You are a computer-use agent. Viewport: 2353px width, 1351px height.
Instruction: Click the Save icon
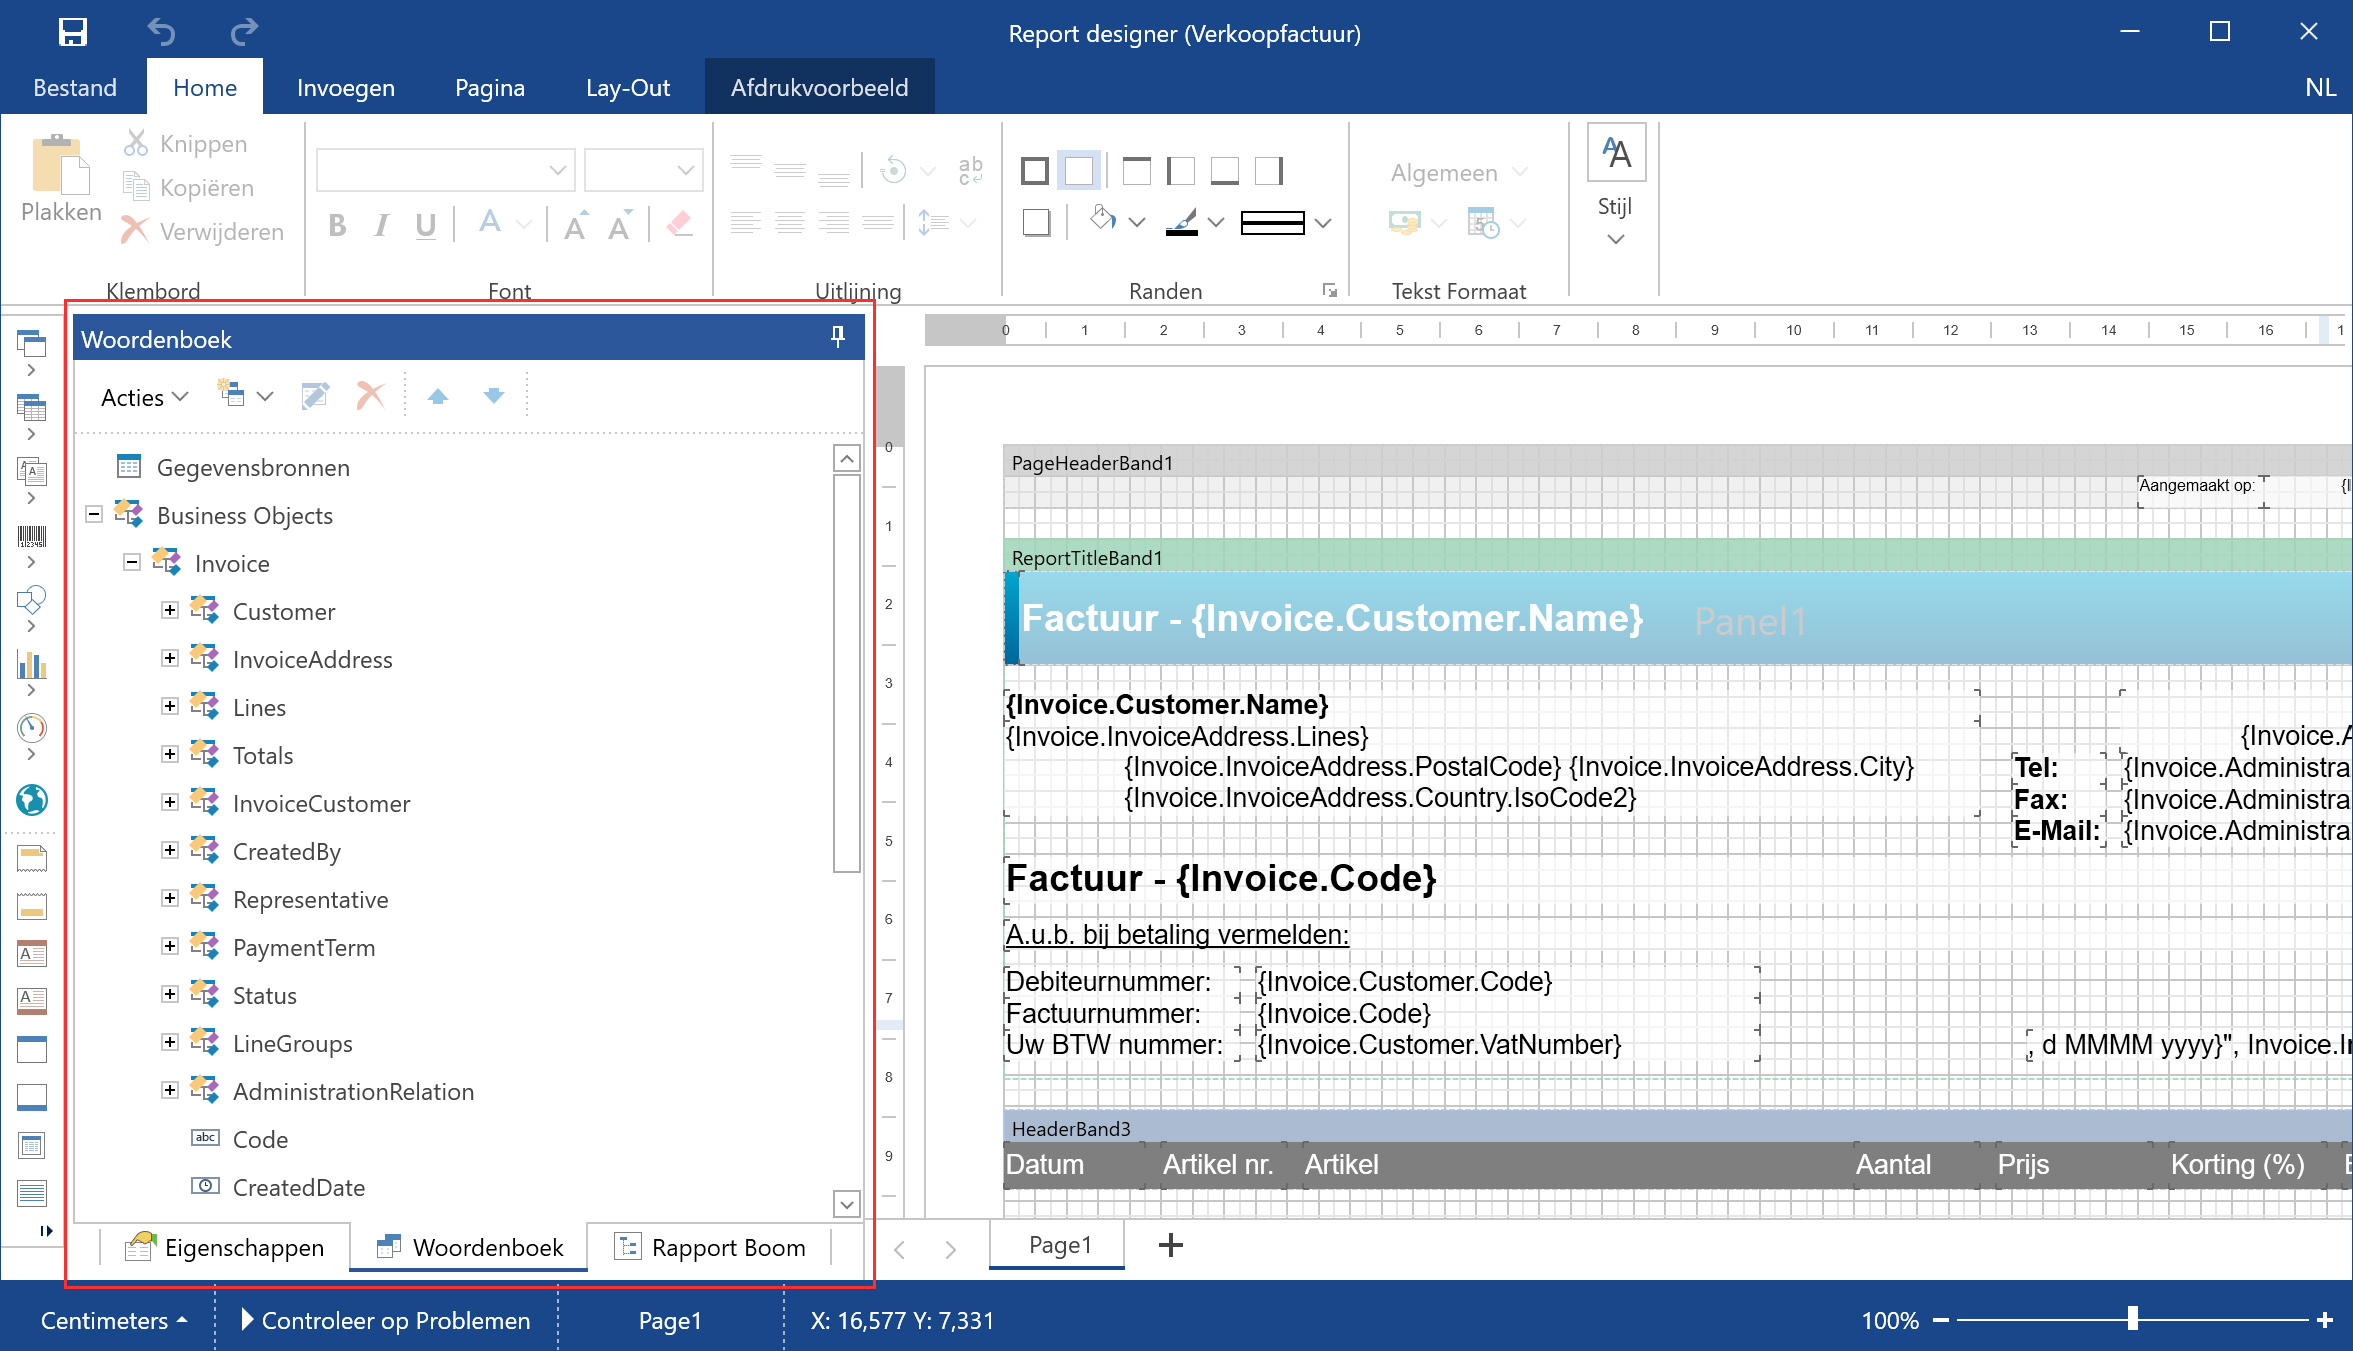(72, 32)
